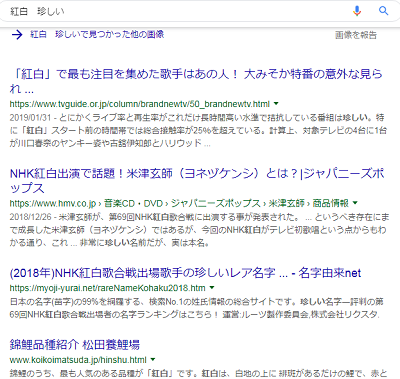This screenshot has height=379, width=400.
Task: Click the myoji-yurai.net/rareNameKohaku2018.htm URL text
Action: (108, 288)
